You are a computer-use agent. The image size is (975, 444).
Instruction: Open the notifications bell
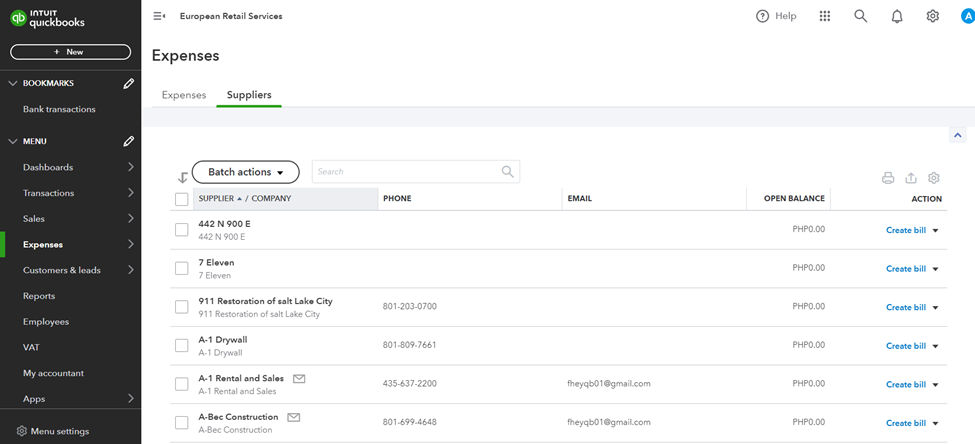[897, 16]
